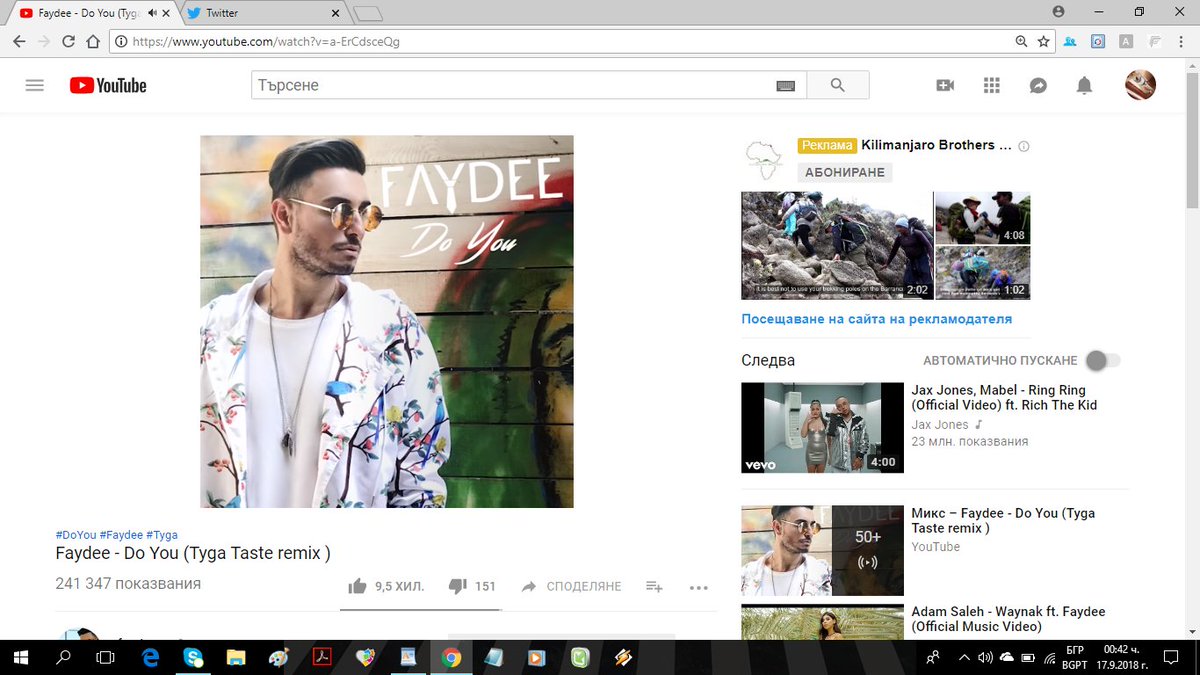Toggle the АВТОМАТИЧНО ПУСКАНЕ autoplay switch
The height and width of the screenshot is (675, 1200).
[x=1103, y=360]
